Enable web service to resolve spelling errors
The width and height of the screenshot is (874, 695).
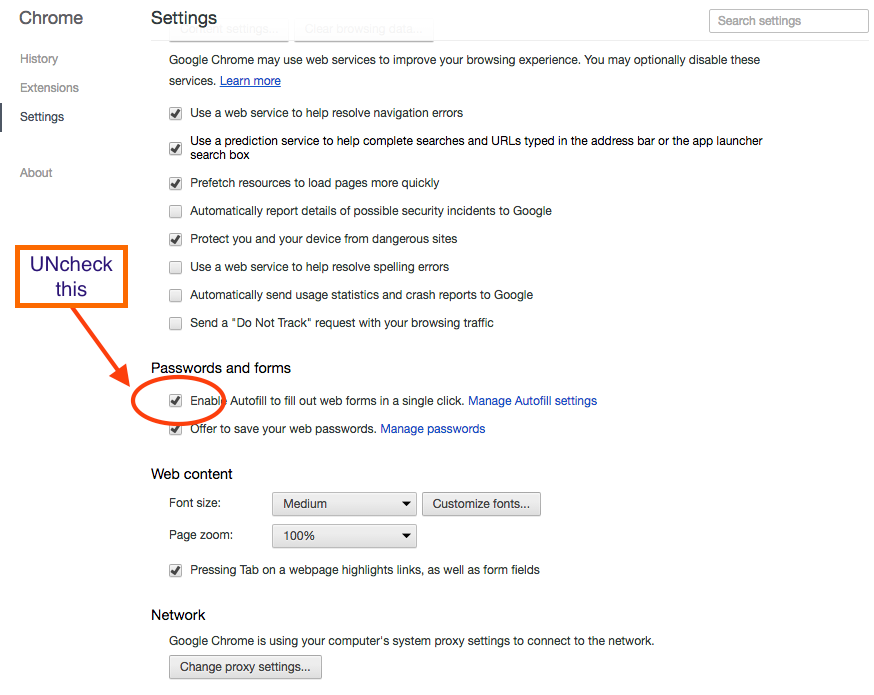(176, 268)
